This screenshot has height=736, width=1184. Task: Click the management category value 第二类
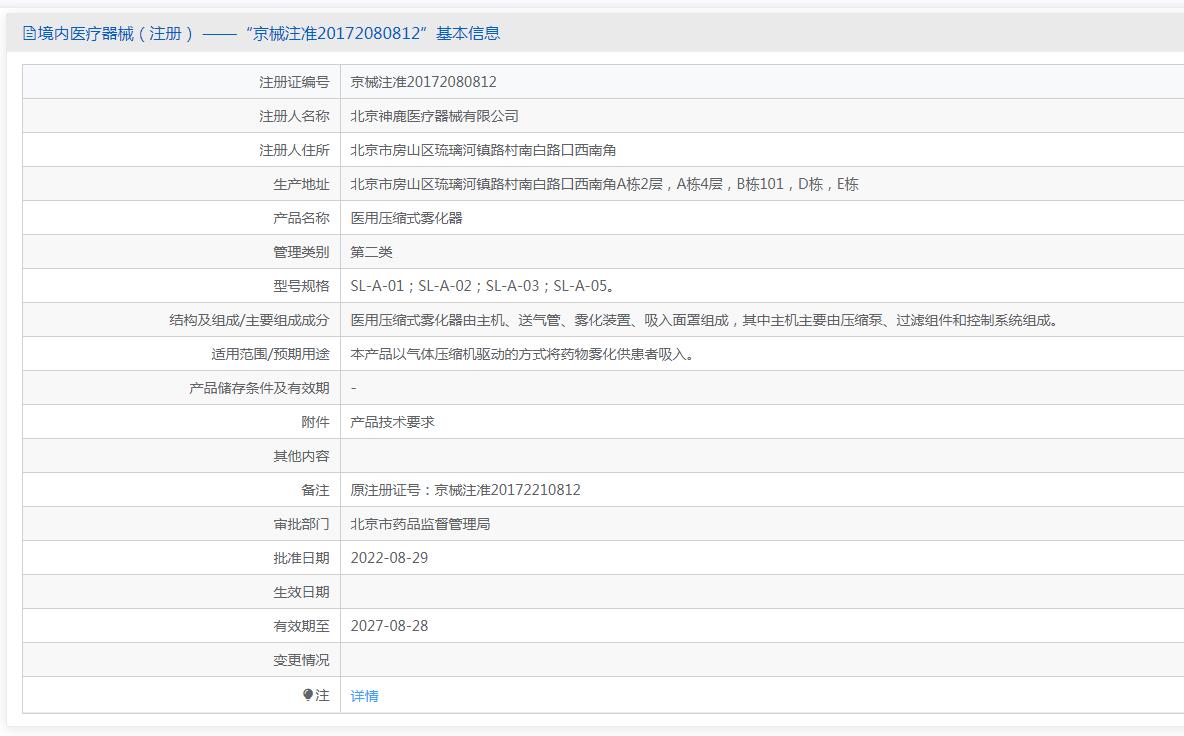pos(371,252)
